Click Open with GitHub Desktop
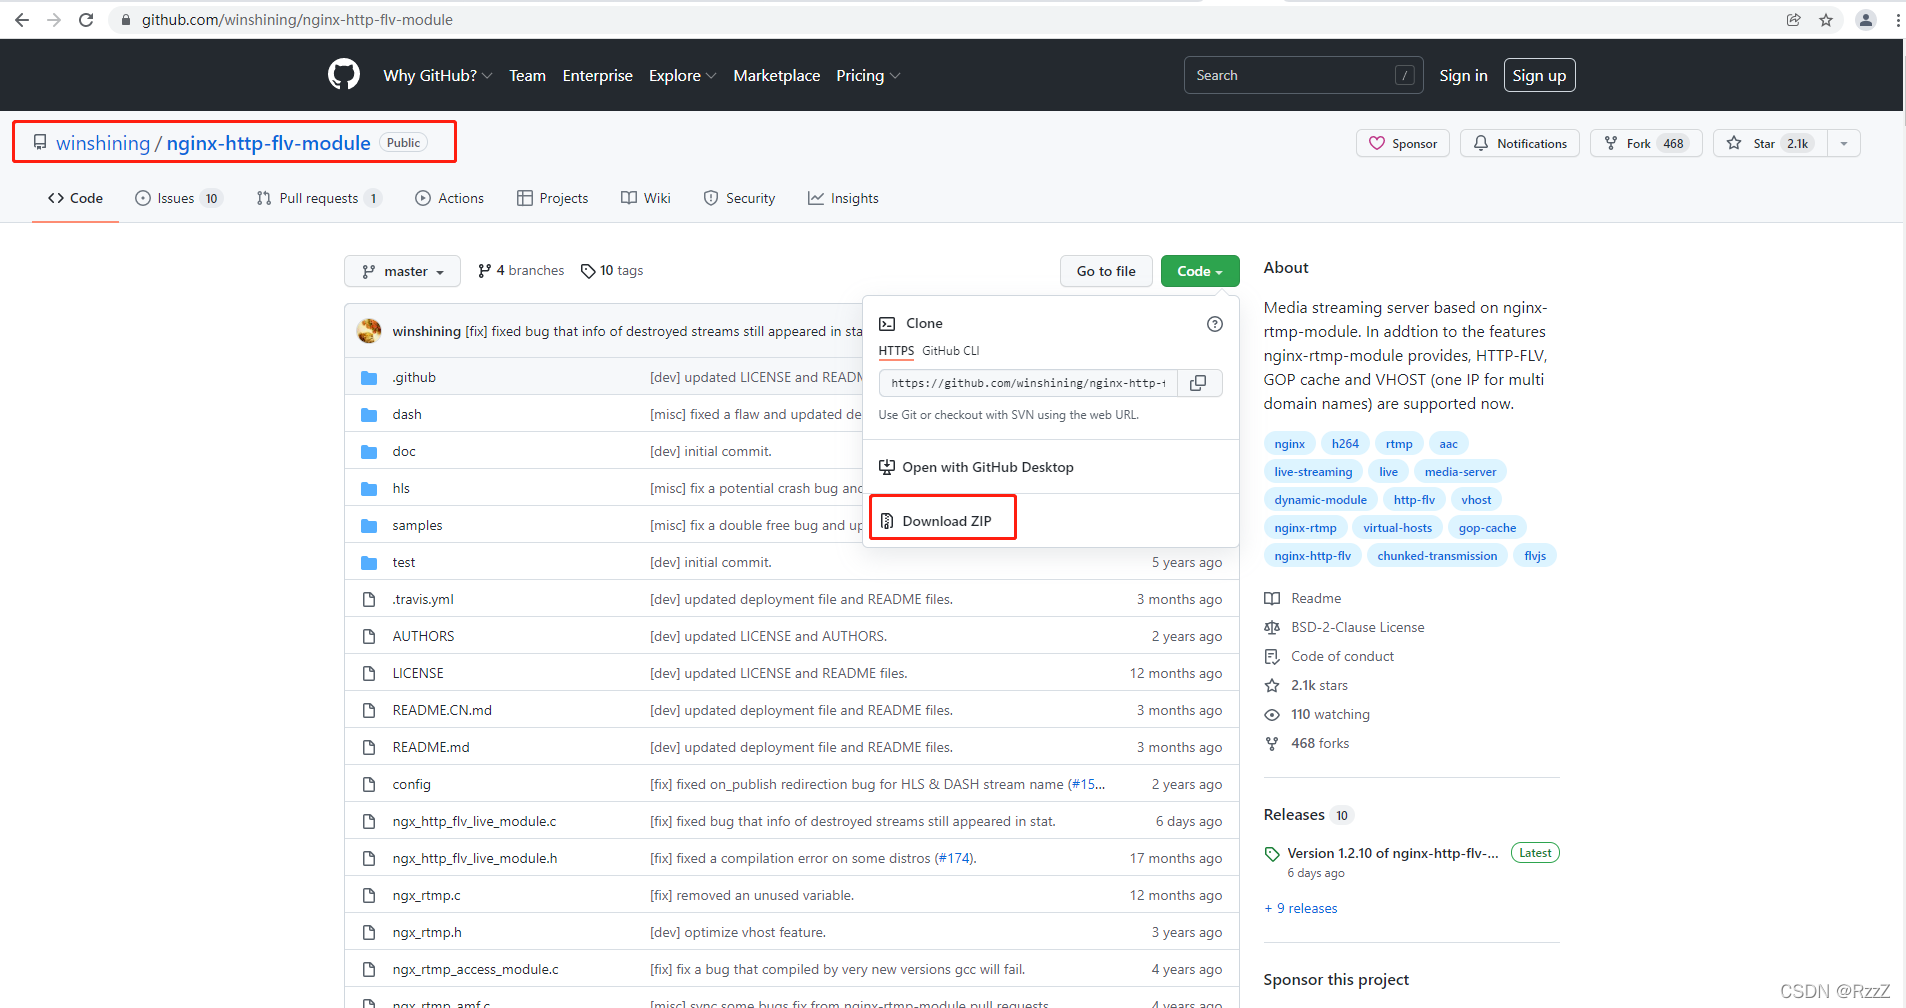 coord(976,467)
